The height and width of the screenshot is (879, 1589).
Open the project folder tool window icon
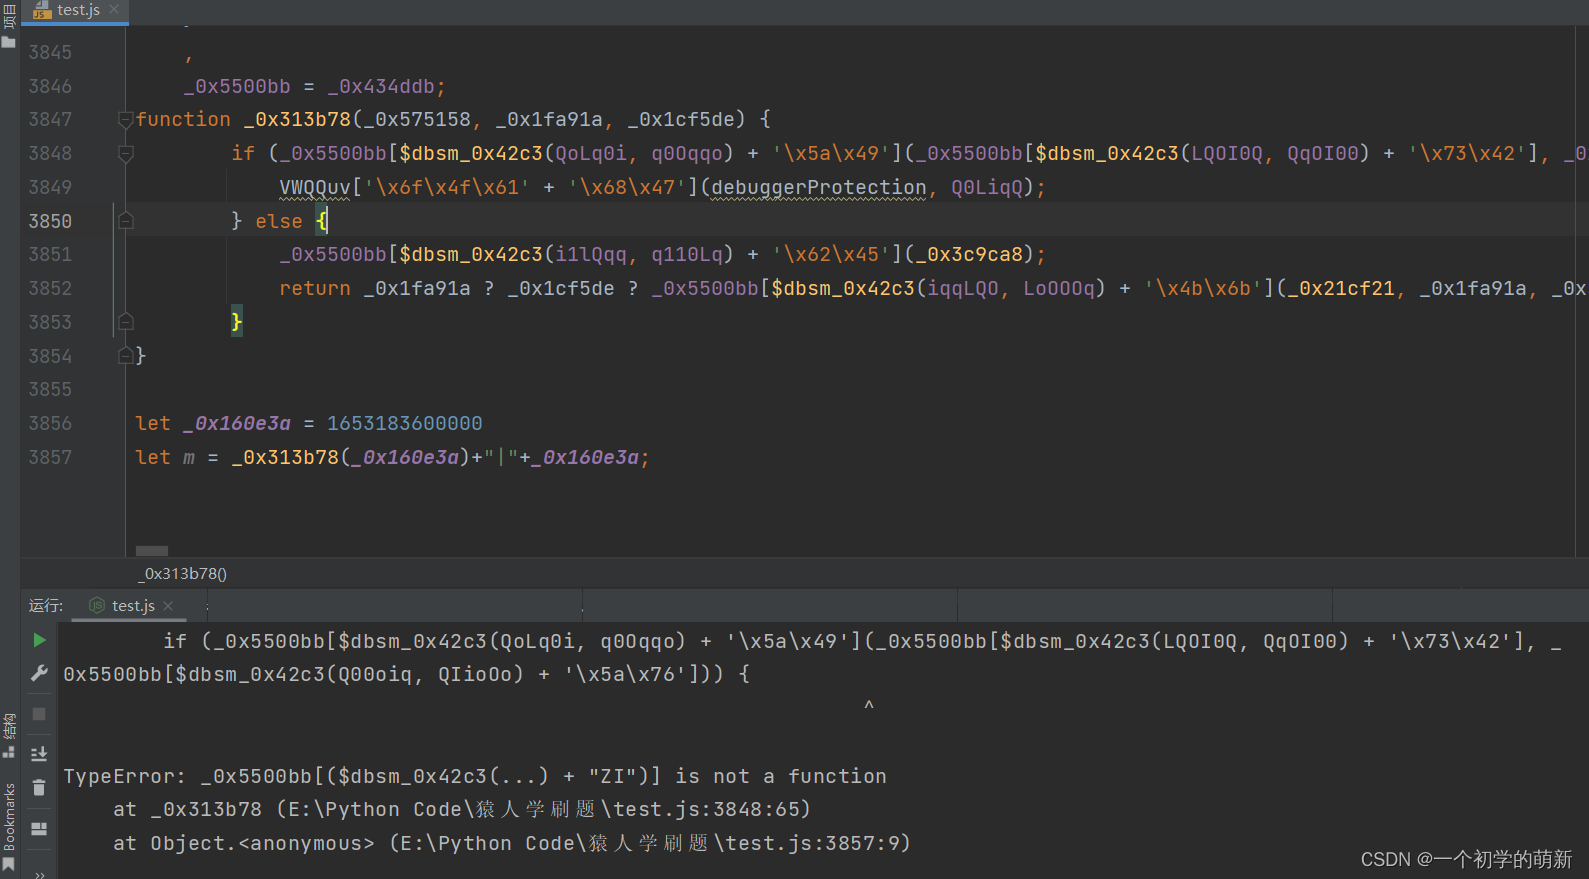[9, 42]
